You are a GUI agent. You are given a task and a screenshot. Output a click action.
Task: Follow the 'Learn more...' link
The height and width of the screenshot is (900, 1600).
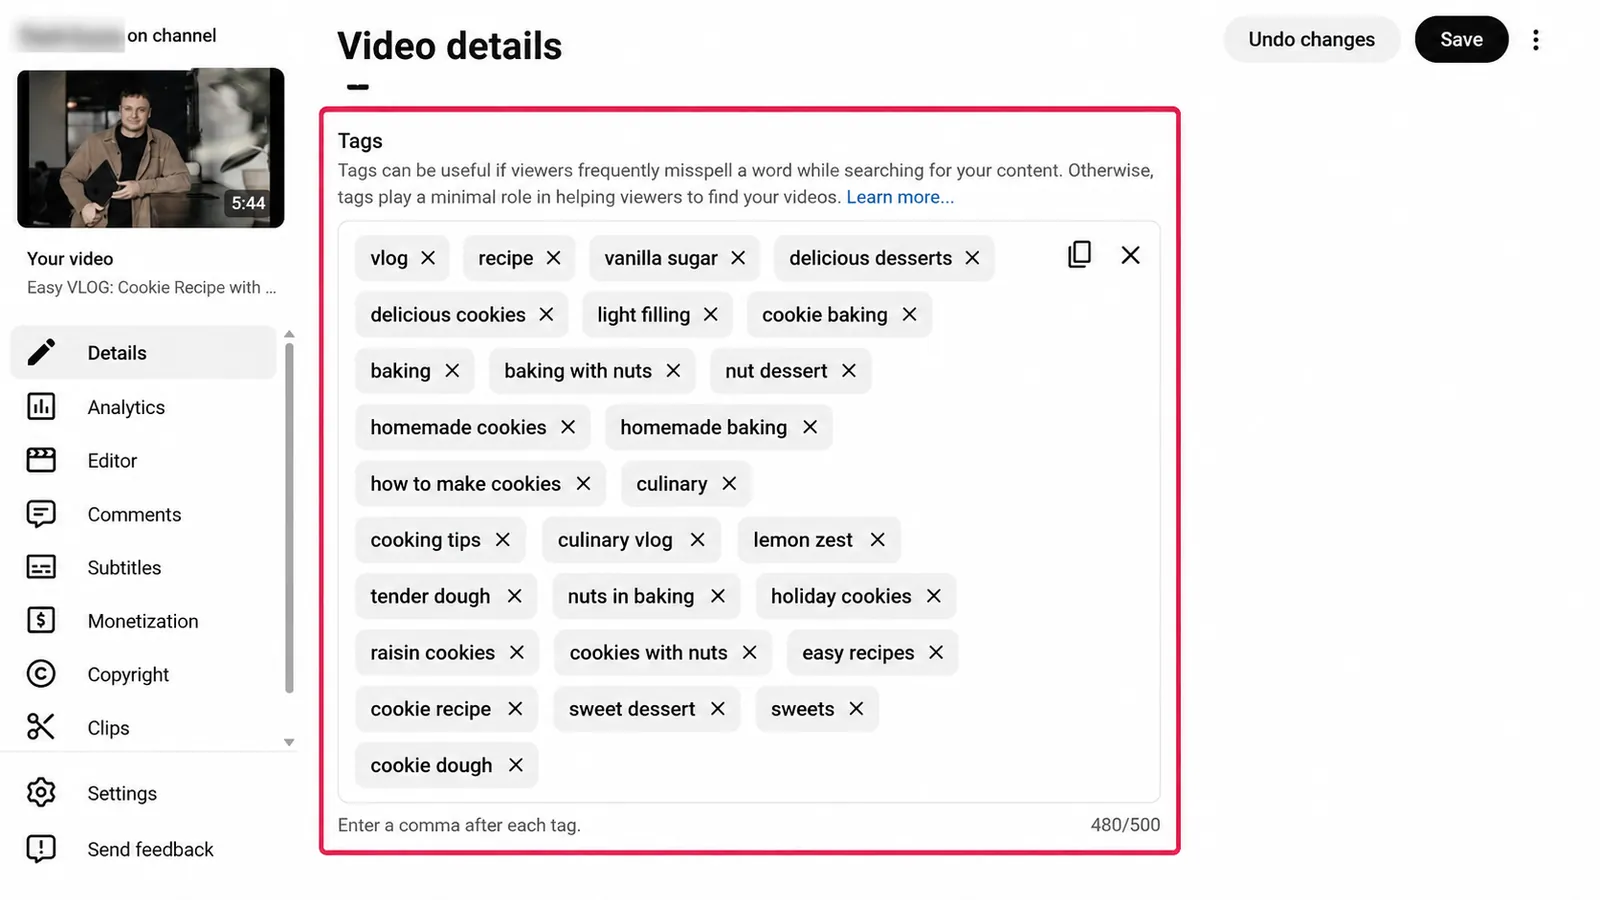(x=900, y=197)
